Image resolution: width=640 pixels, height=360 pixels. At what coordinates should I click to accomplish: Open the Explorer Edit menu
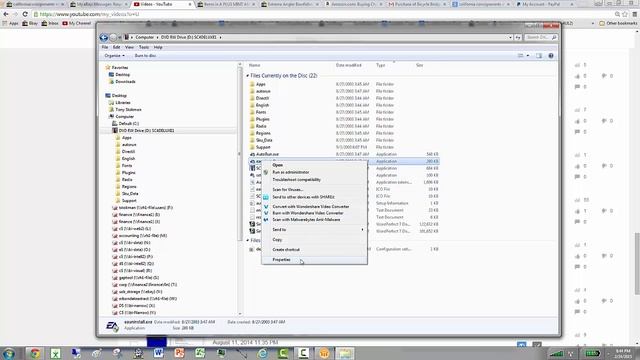117,47
